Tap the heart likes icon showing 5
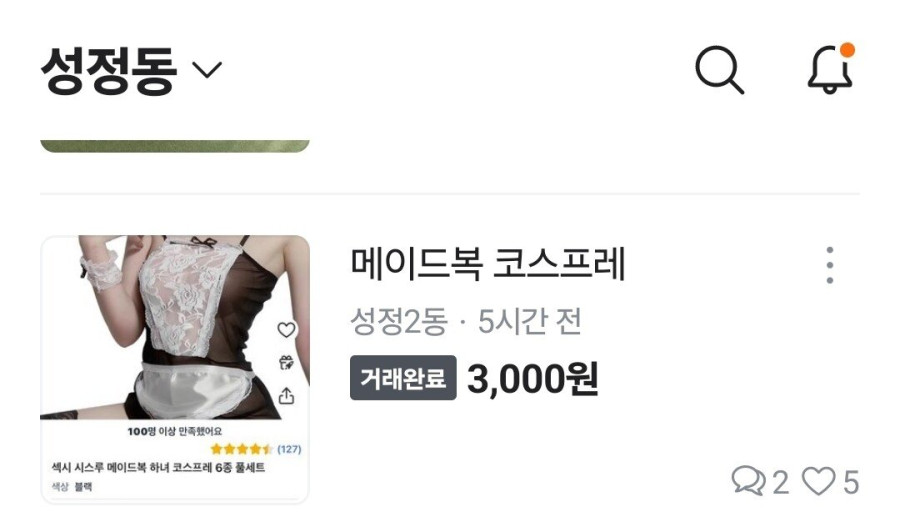This screenshot has width=900, height=517. pos(818,481)
